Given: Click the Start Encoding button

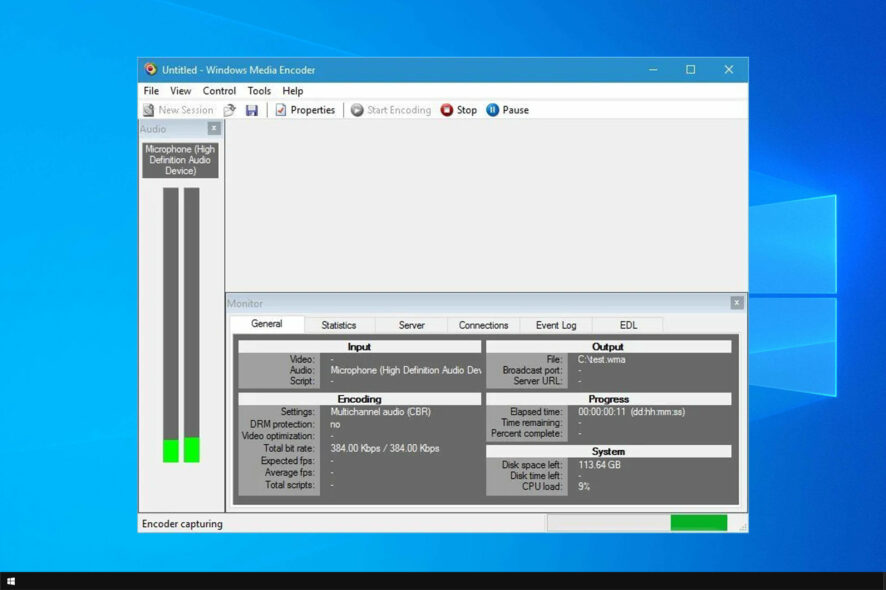Looking at the screenshot, I should click(x=391, y=110).
